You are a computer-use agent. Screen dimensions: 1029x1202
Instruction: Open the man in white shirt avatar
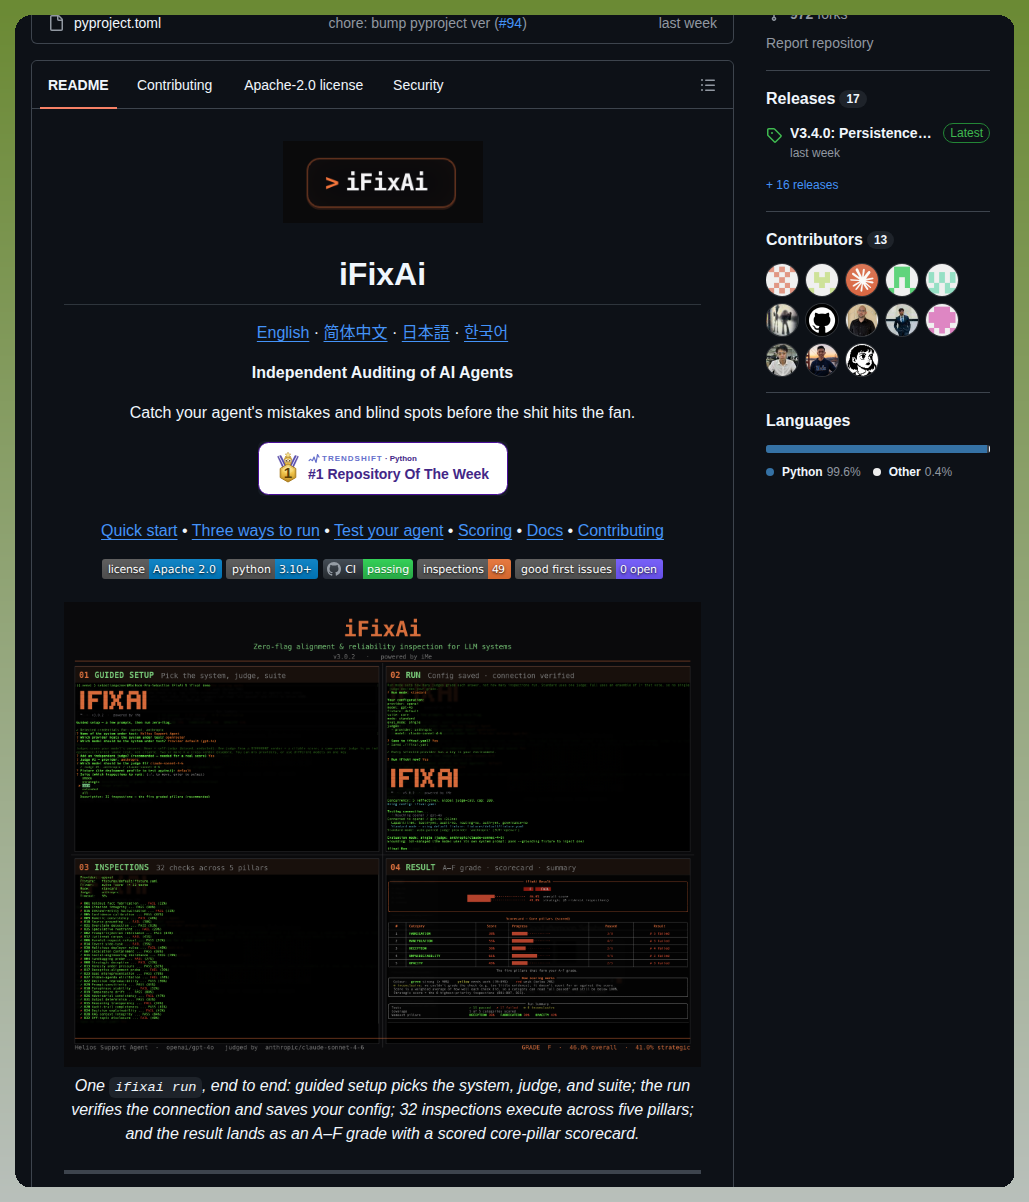[x=782, y=360]
